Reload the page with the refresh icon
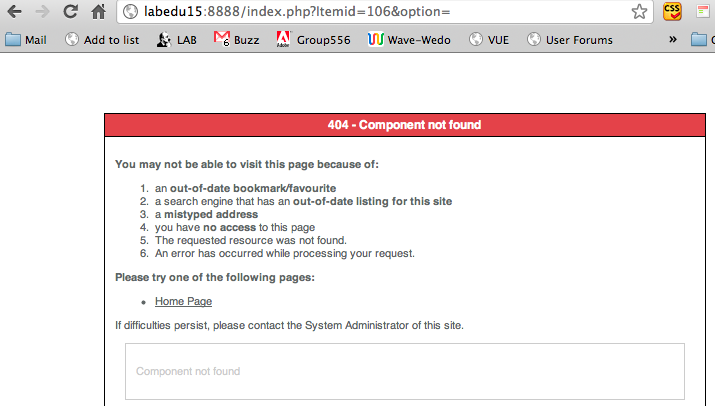The image size is (715, 406). click(71, 11)
